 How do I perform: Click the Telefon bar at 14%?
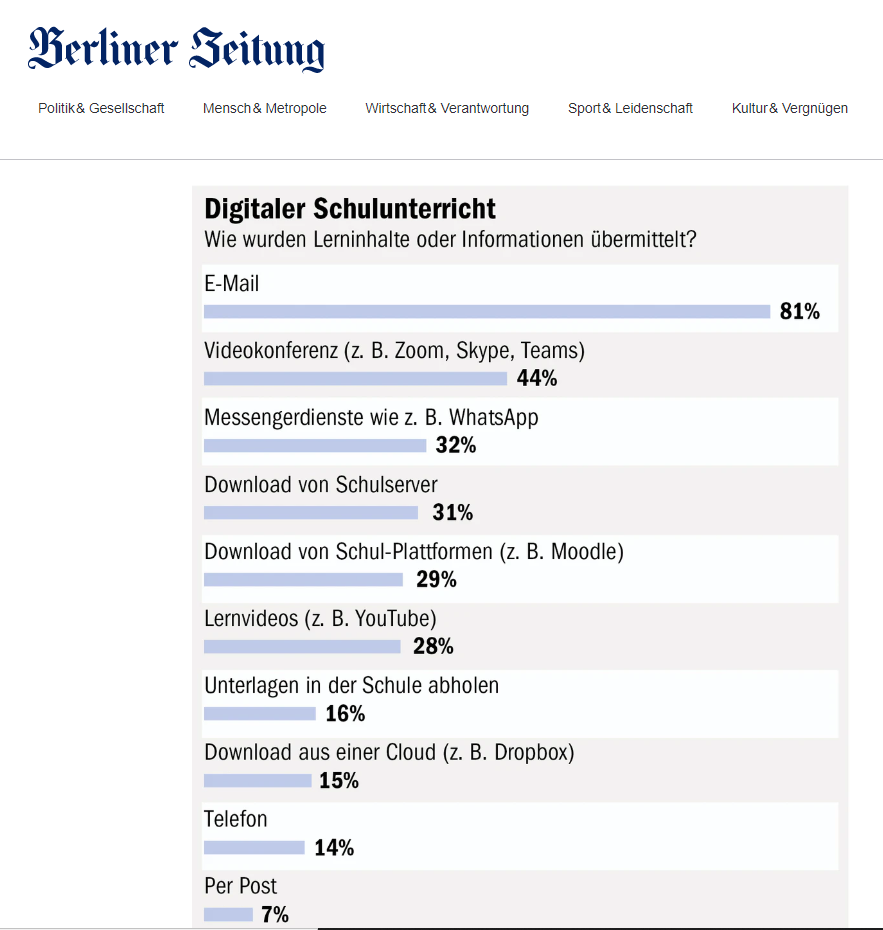[x=254, y=848]
